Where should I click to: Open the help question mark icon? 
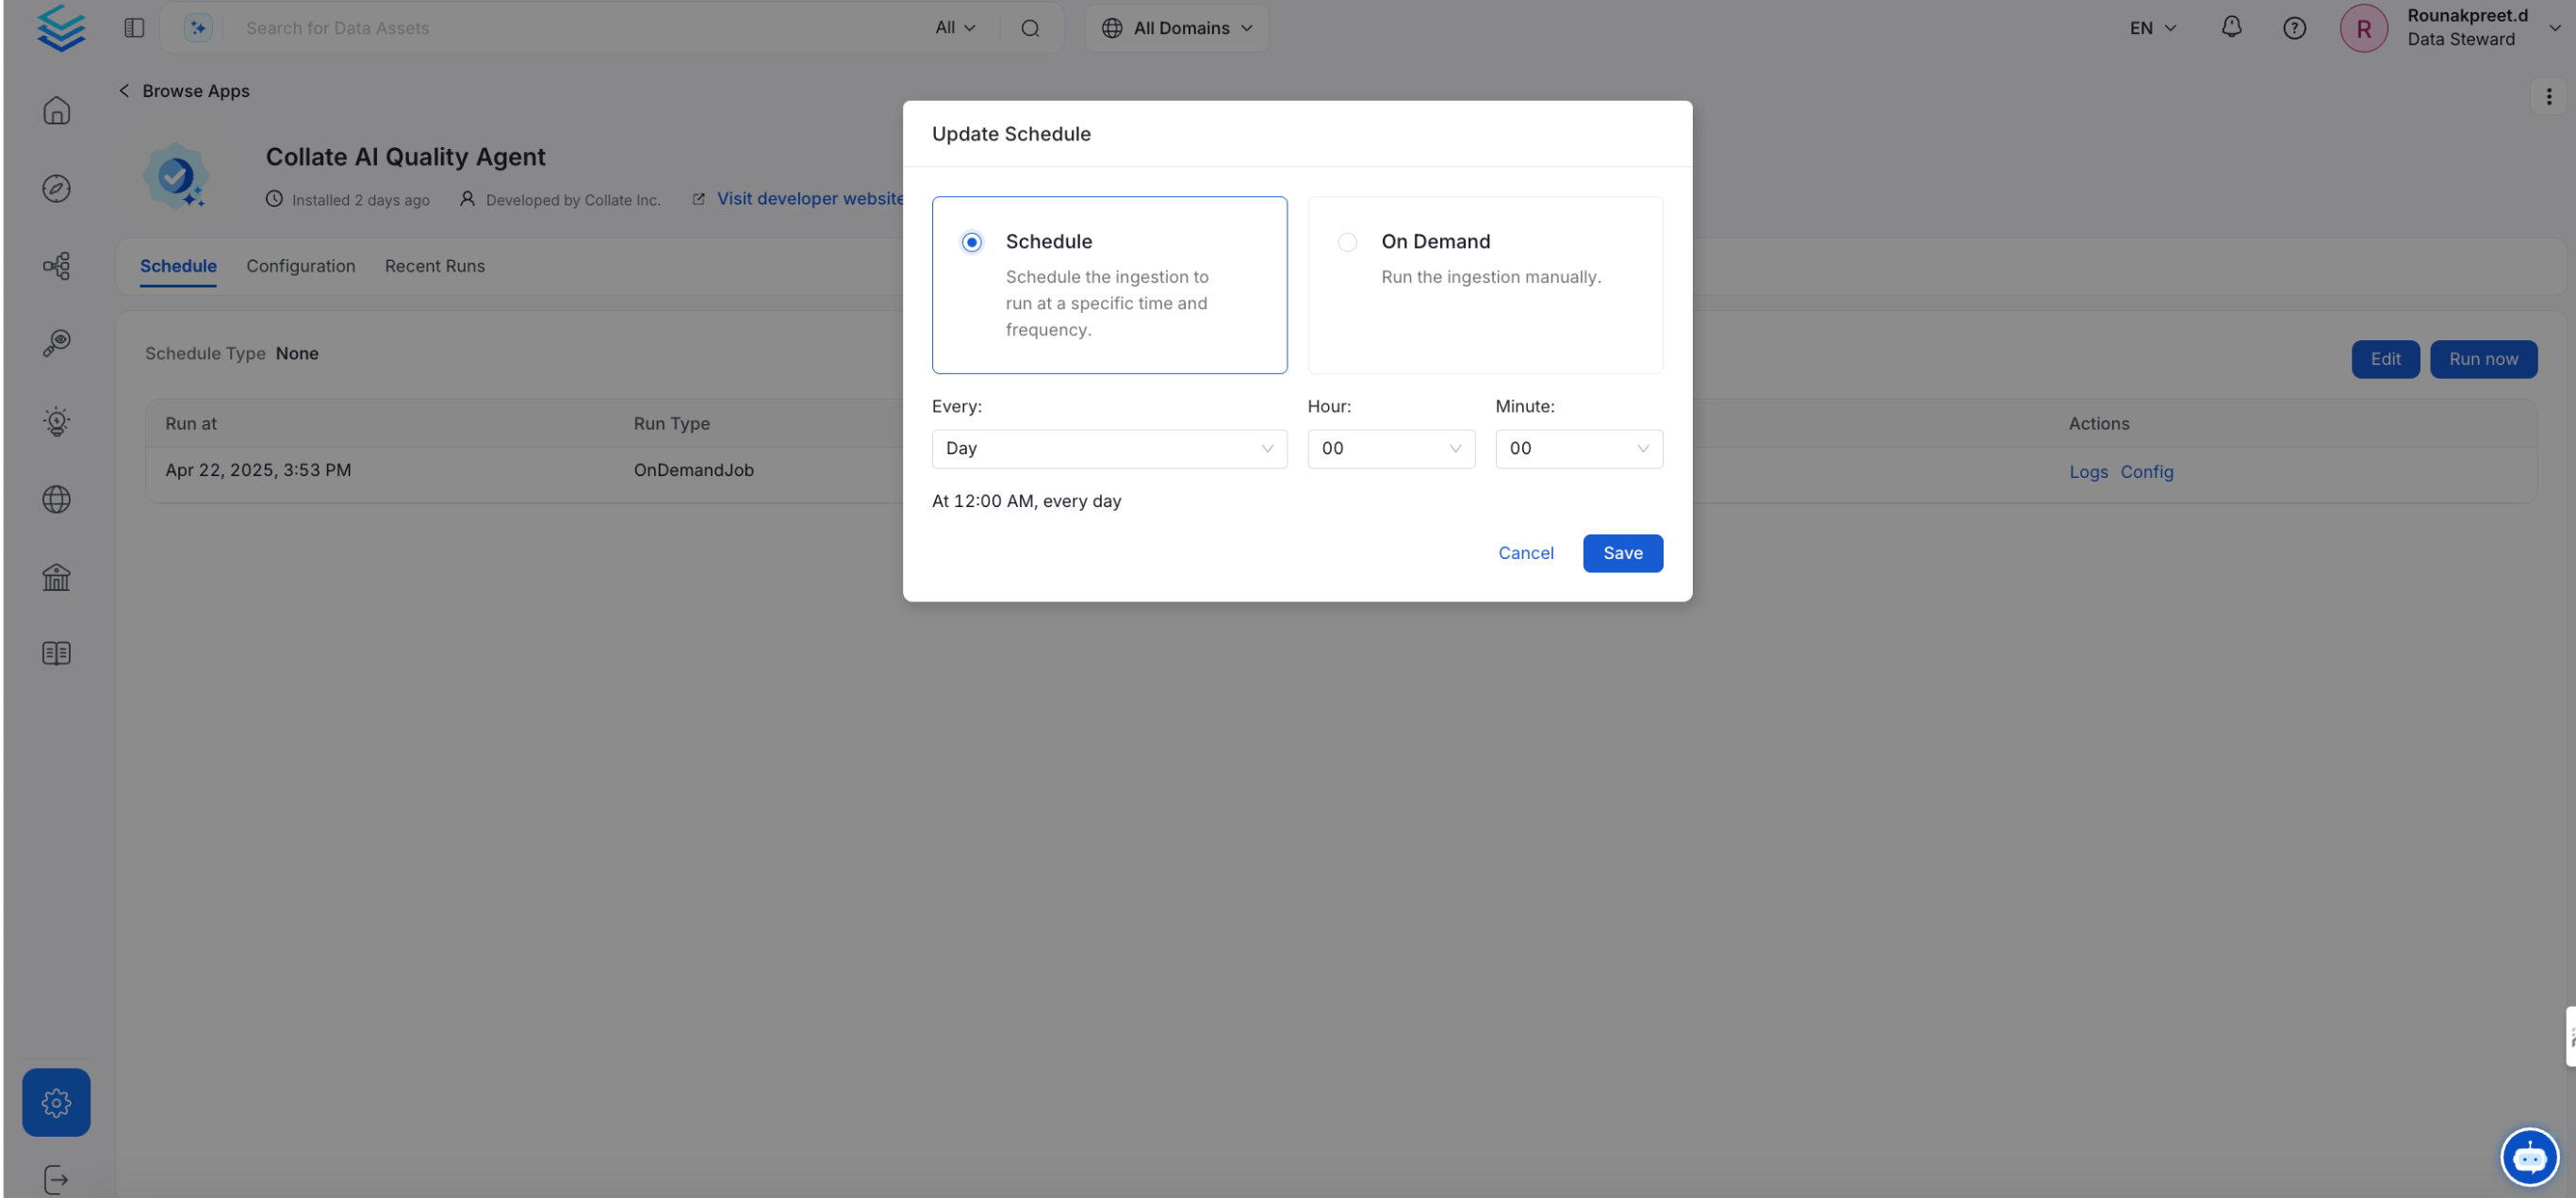click(2294, 28)
